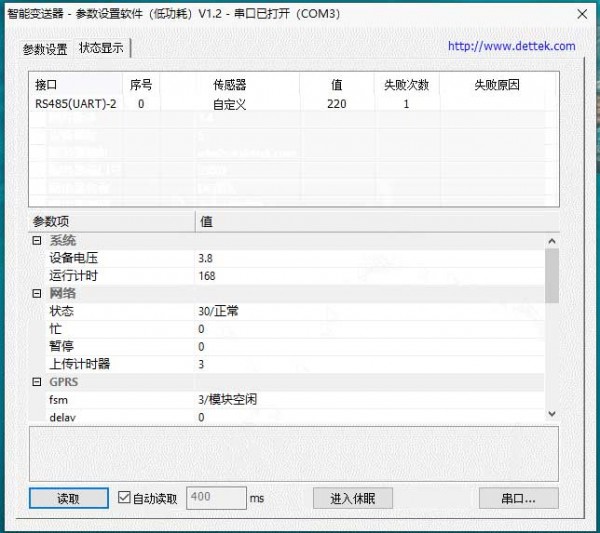Switch to the 参数设置 tab
600x533 pixels.
tap(45, 49)
